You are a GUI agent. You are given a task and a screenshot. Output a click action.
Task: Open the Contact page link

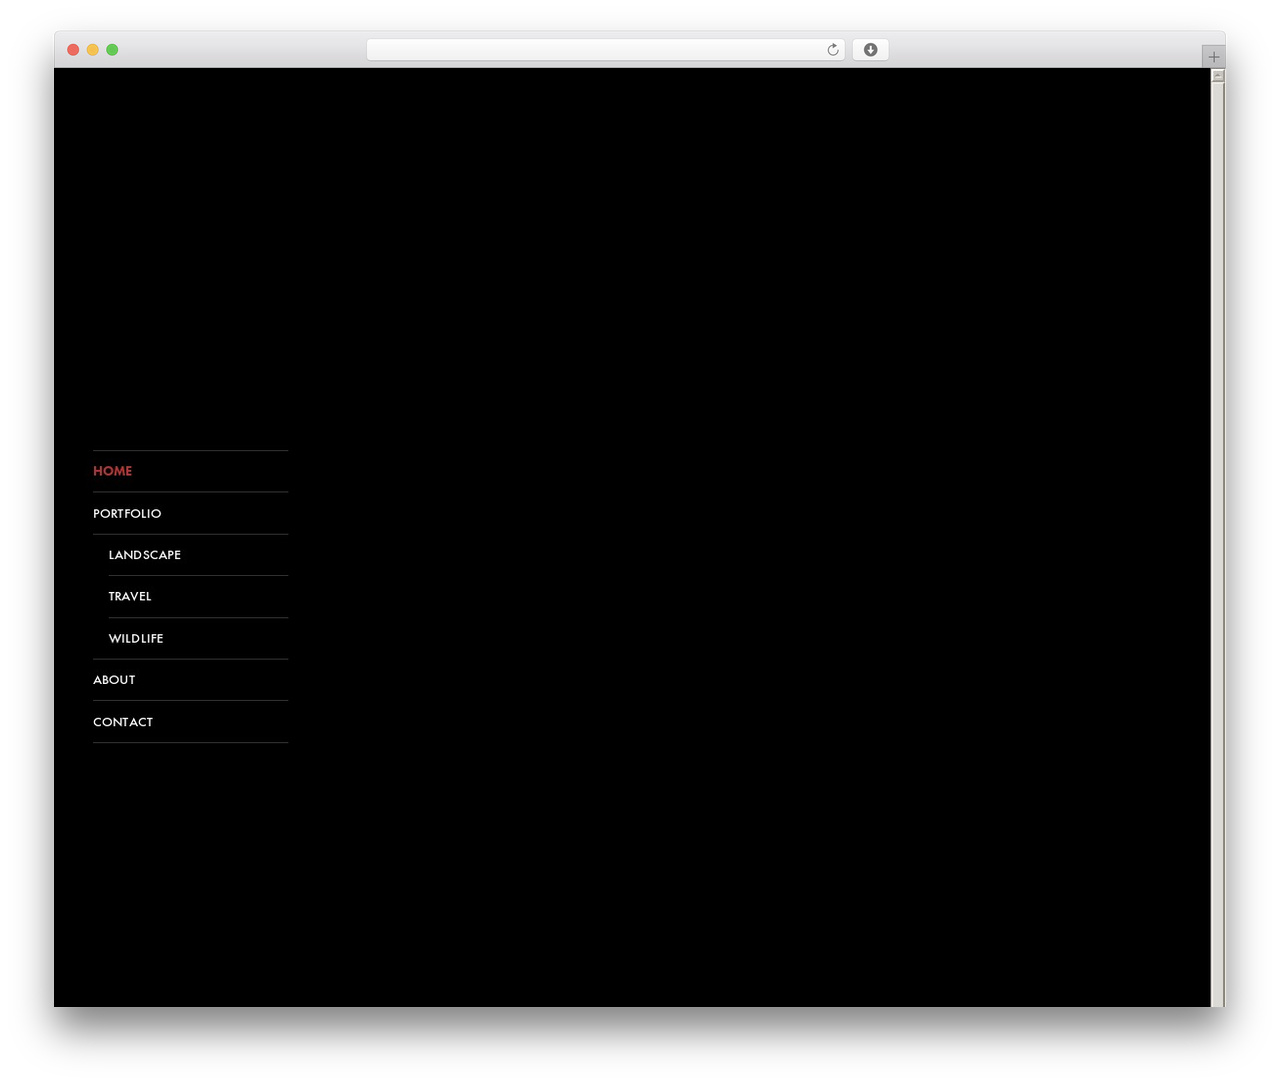click(123, 722)
